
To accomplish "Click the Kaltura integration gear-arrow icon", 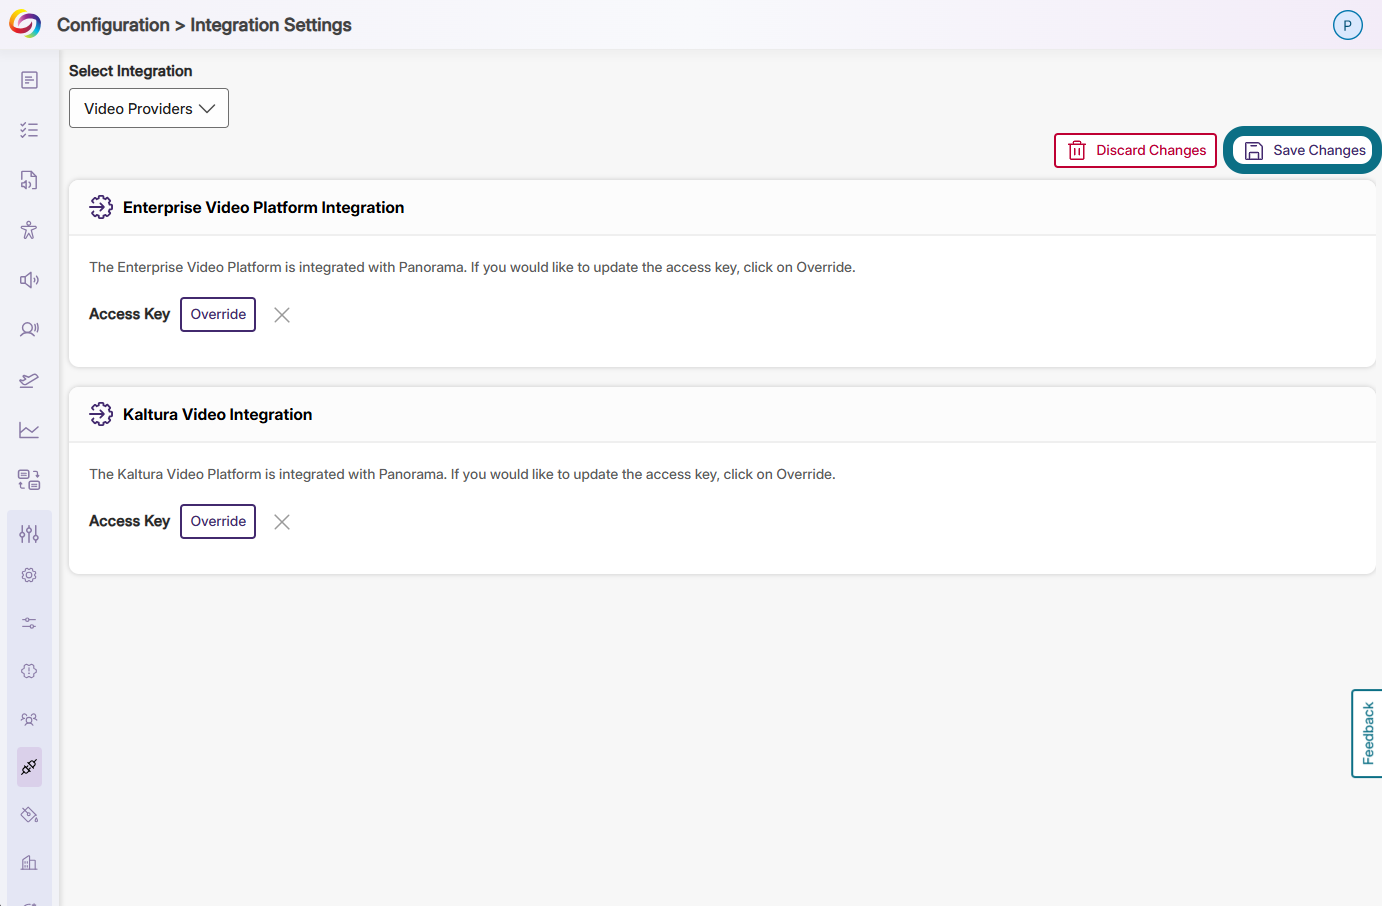I will coord(101,414).
